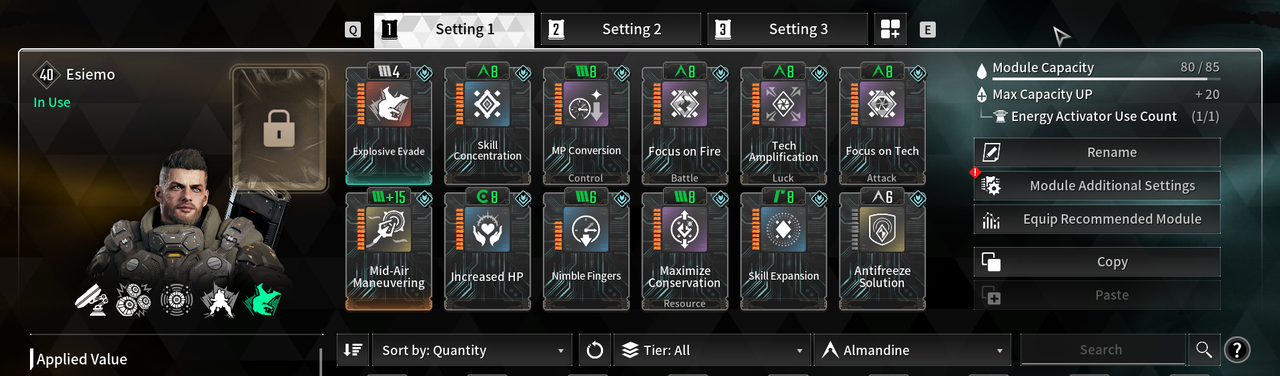
Task: Expand the Tier: All dropdown
Action: [x=712, y=350]
